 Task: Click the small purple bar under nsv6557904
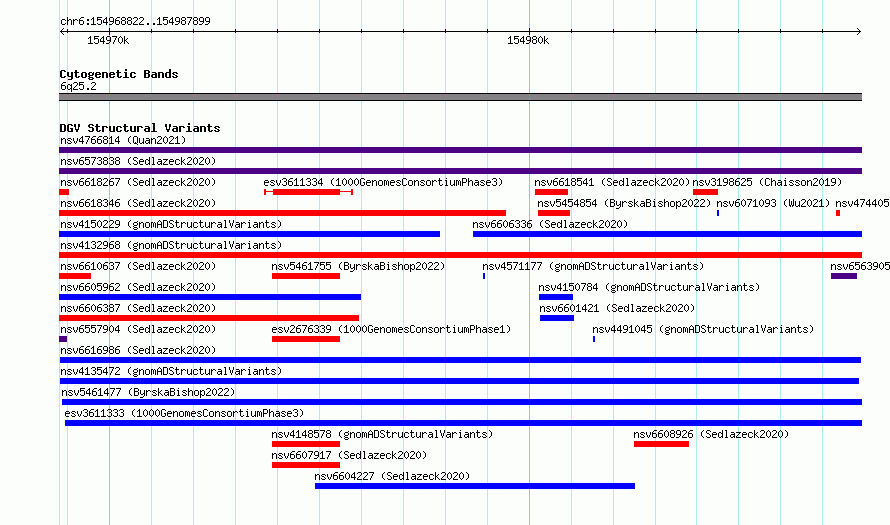(x=63, y=339)
